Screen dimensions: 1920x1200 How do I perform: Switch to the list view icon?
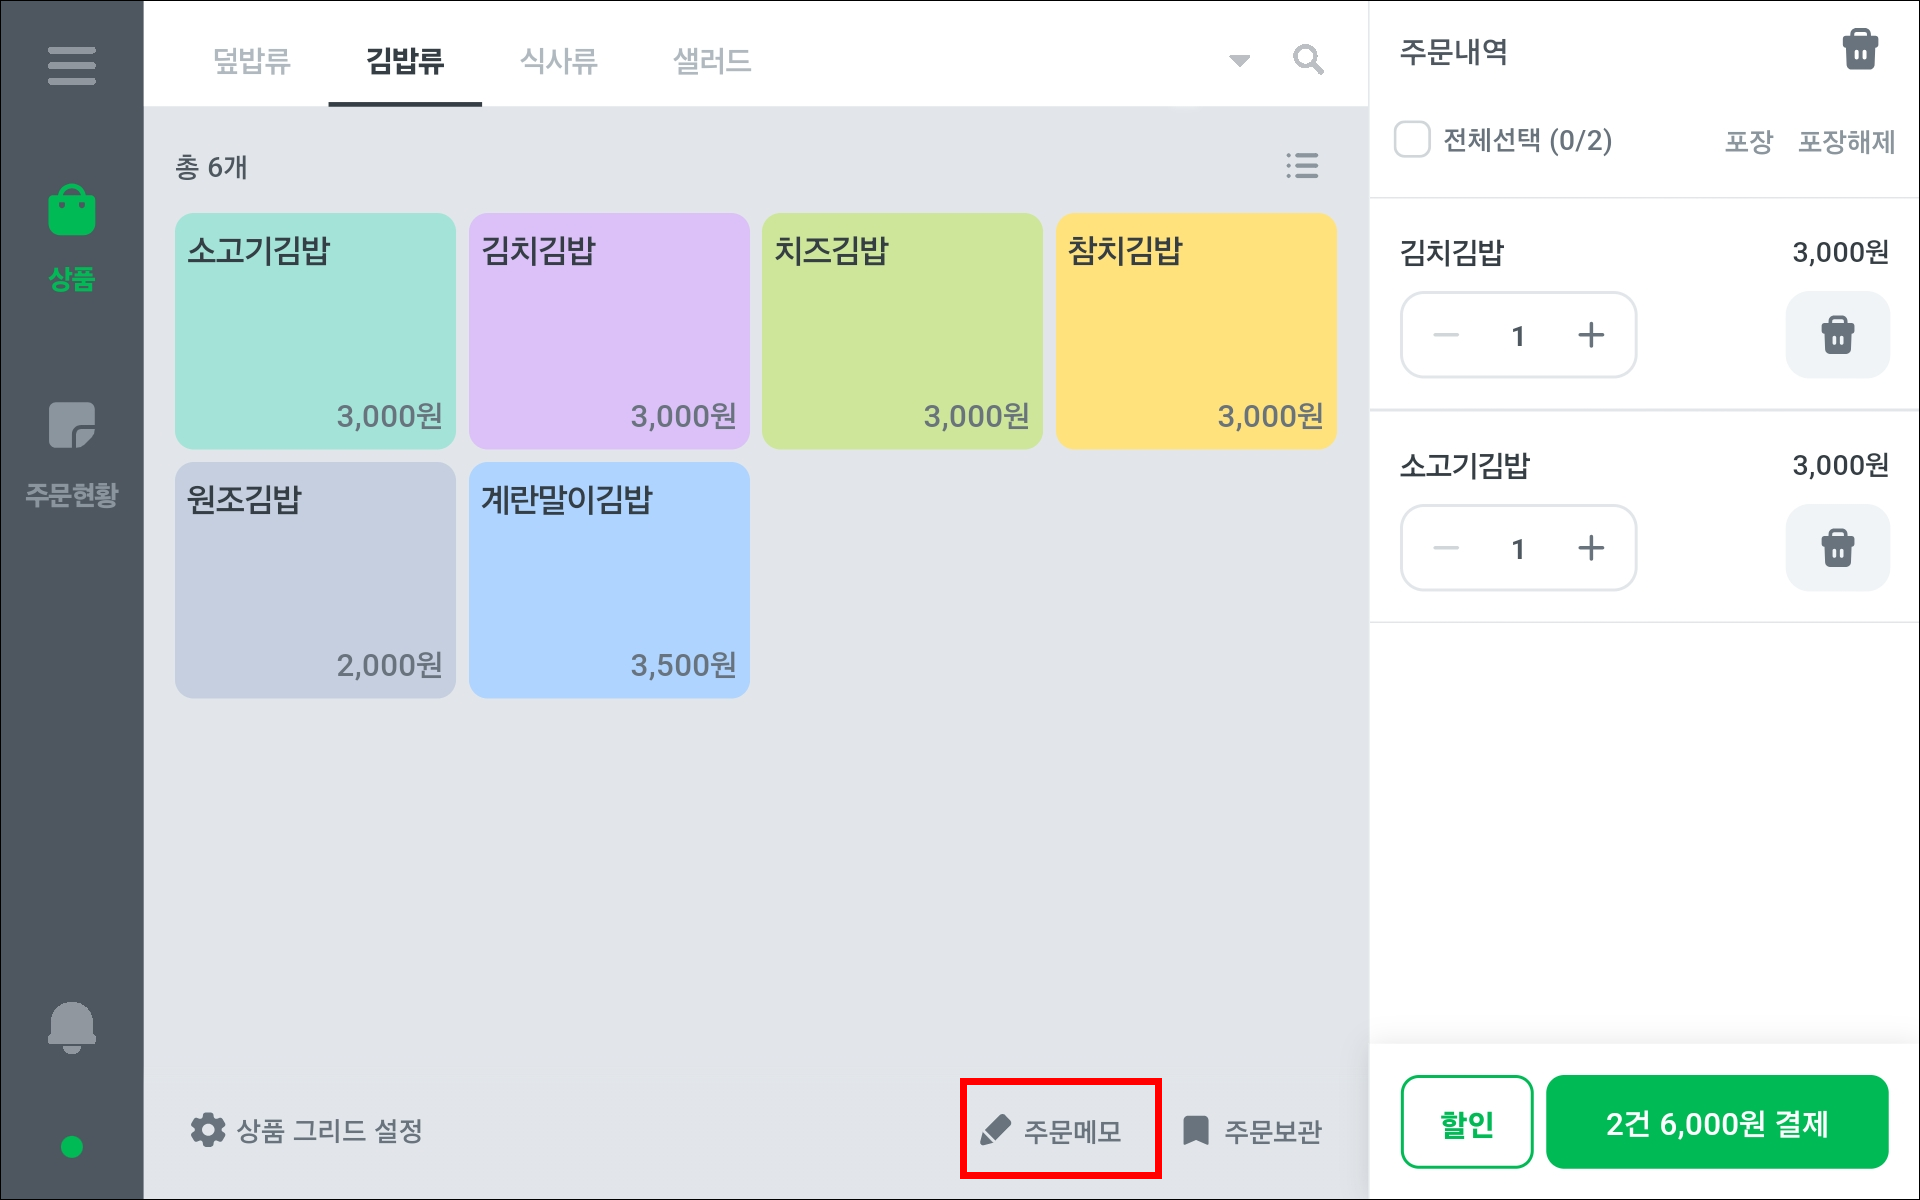(1302, 166)
